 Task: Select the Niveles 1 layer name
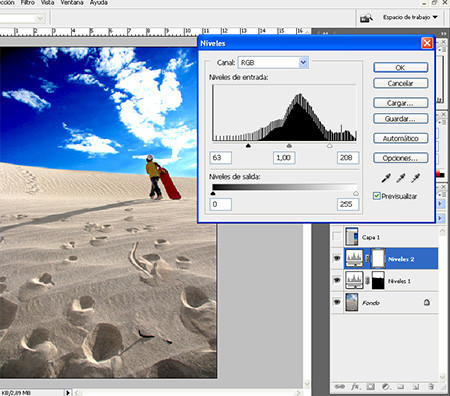coord(399,281)
